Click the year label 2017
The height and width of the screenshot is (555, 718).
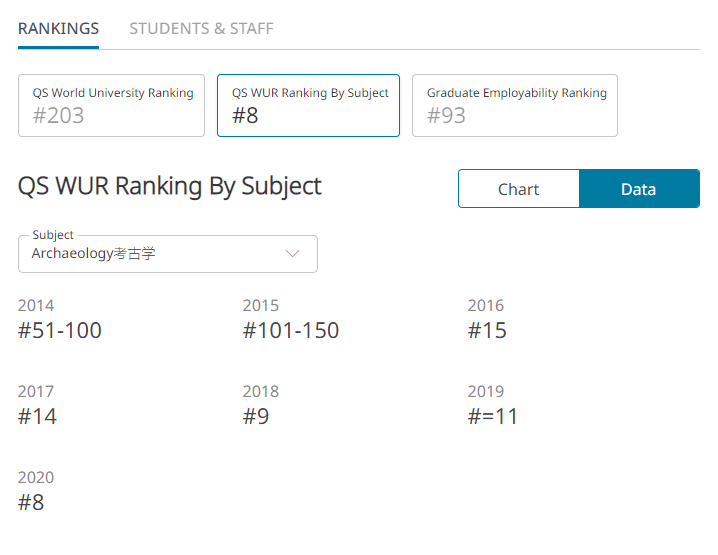[x=36, y=392]
